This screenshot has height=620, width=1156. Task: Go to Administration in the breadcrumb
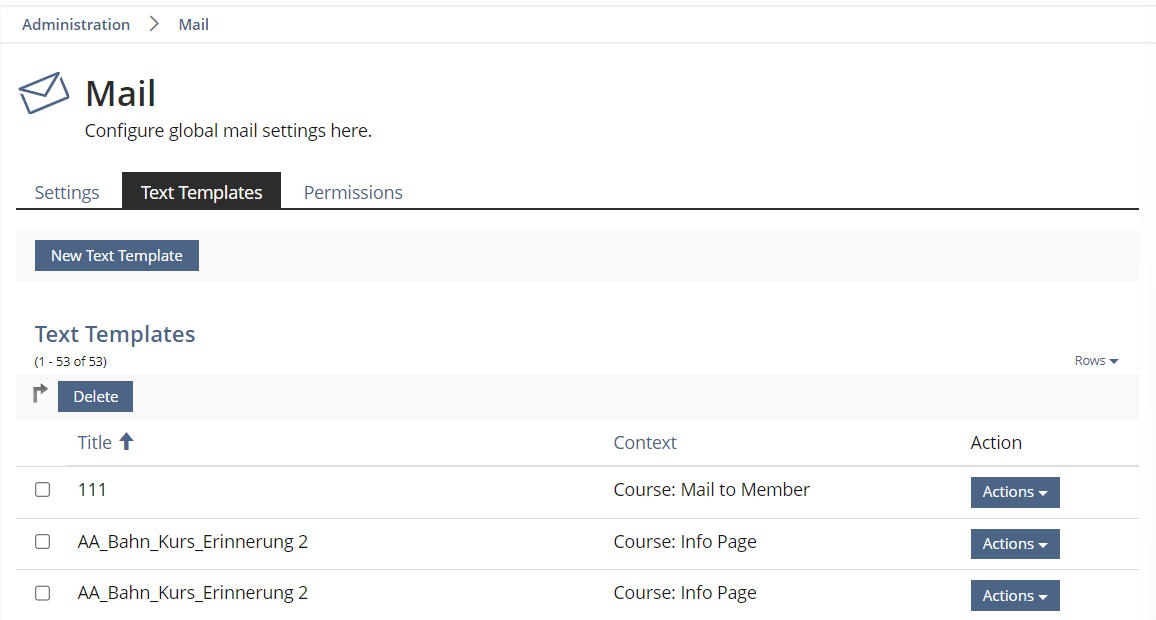click(76, 24)
